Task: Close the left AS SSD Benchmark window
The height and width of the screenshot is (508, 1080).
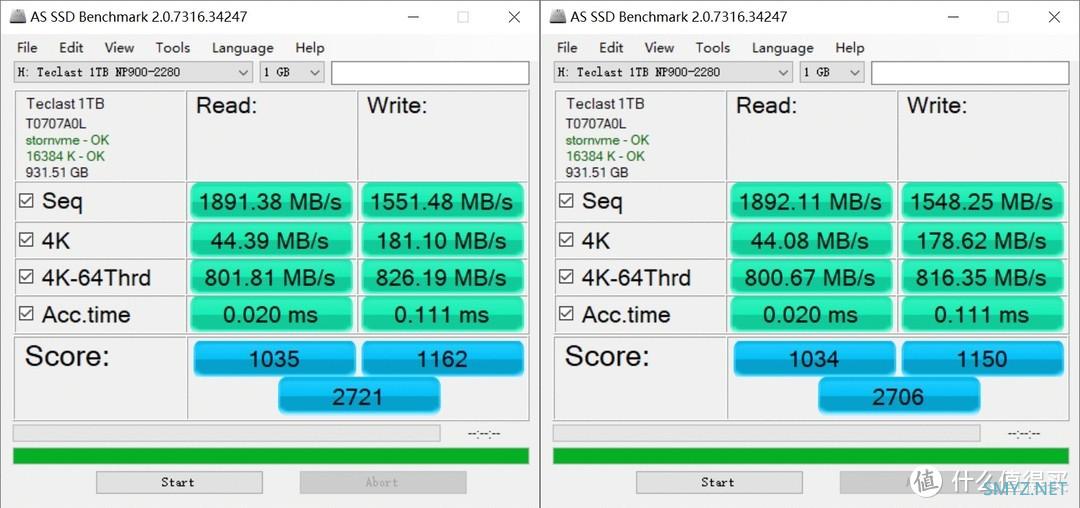Action: point(514,17)
